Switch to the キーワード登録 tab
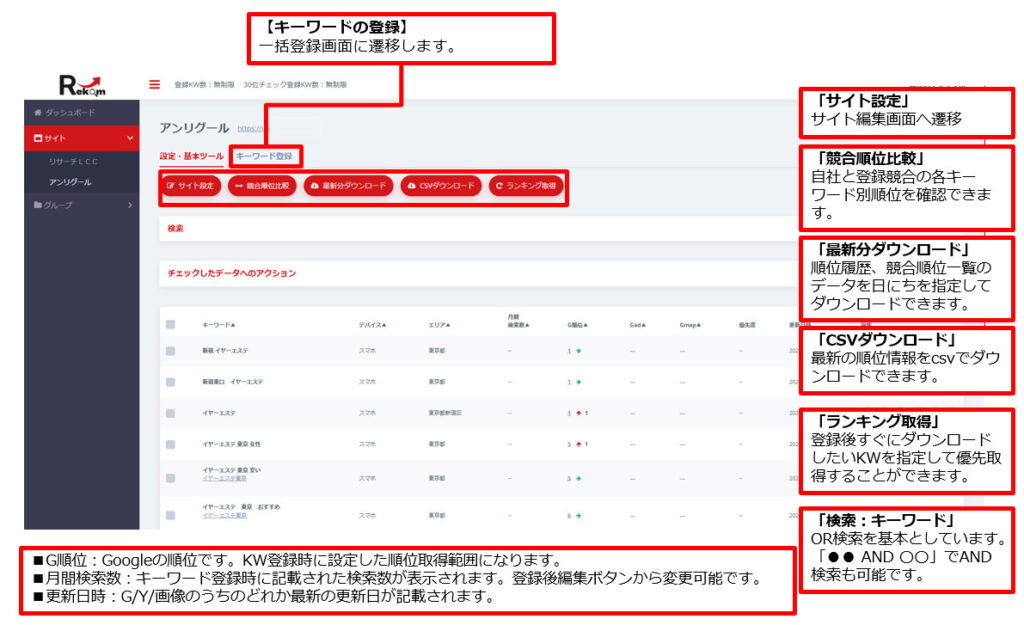Image resolution: width=1024 pixels, height=625 pixels. click(264, 156)
